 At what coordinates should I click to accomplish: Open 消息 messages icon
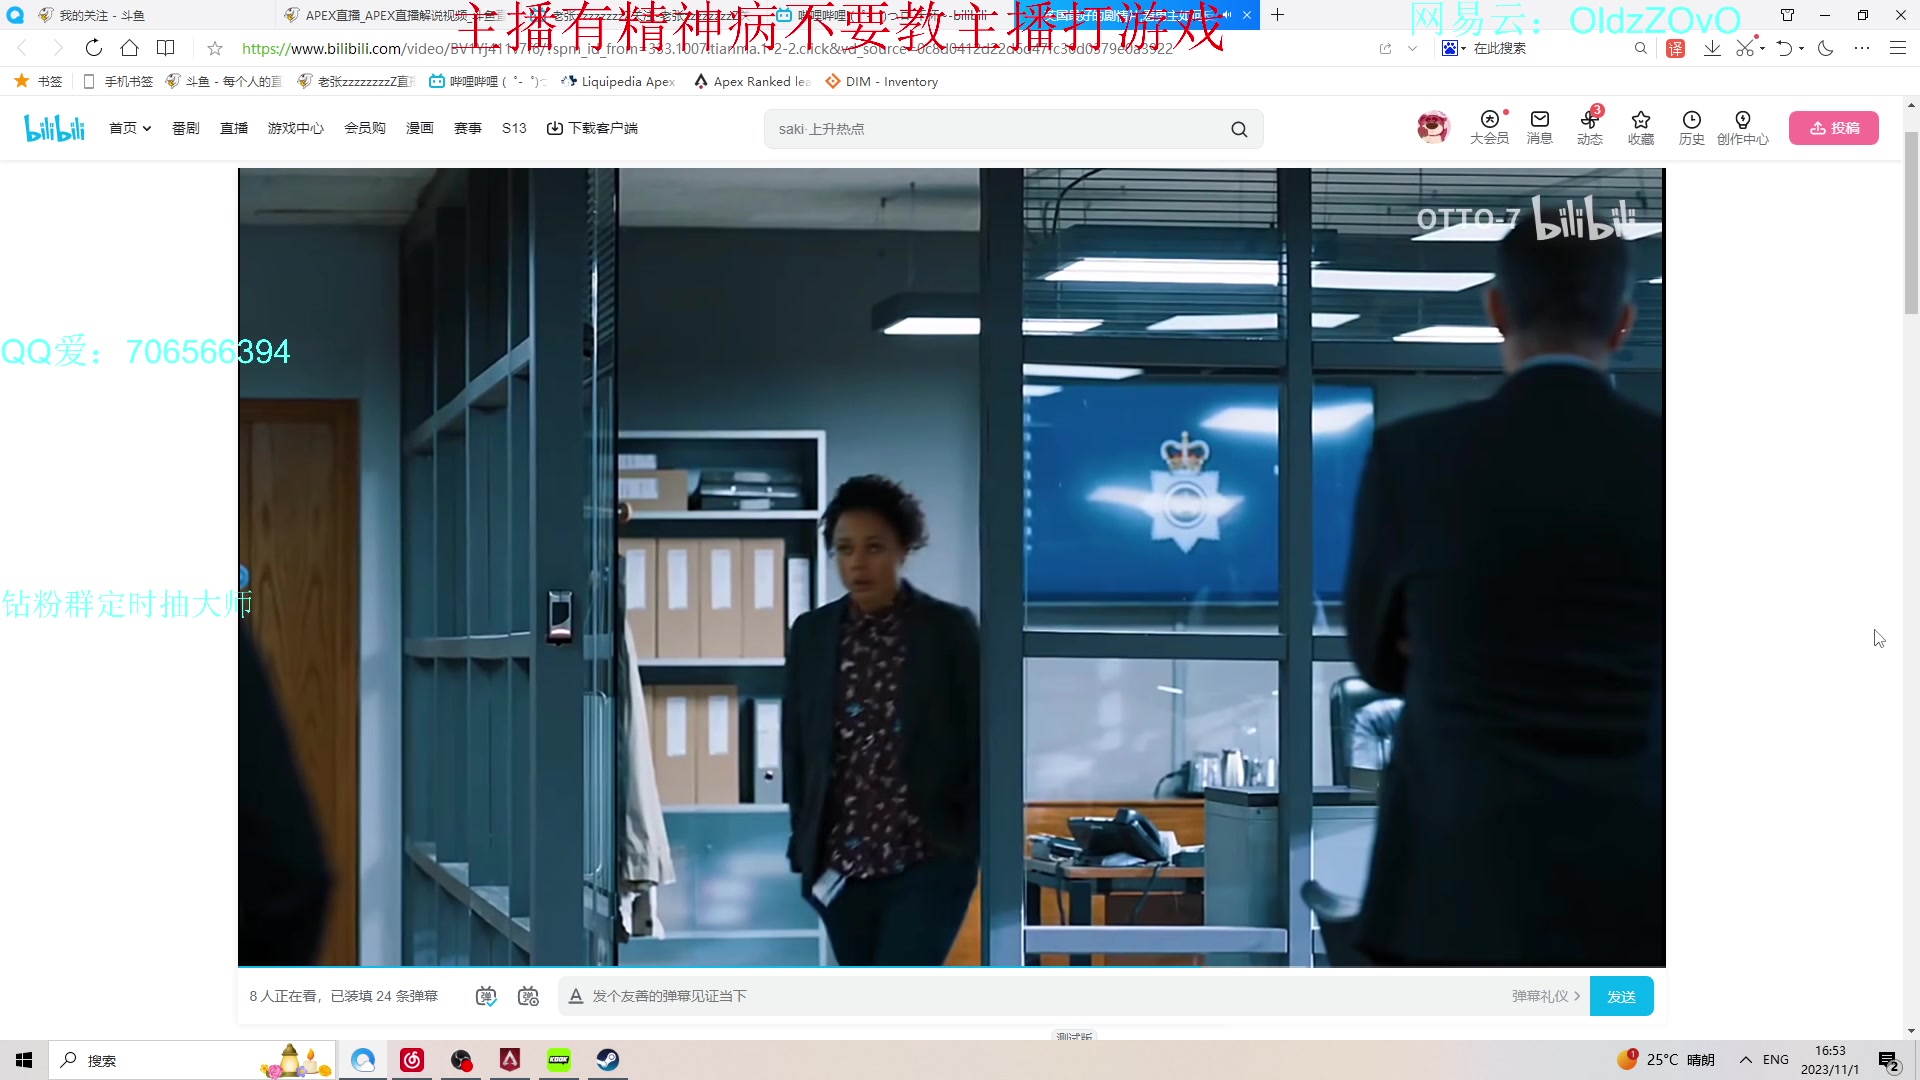pos(1540,128)
